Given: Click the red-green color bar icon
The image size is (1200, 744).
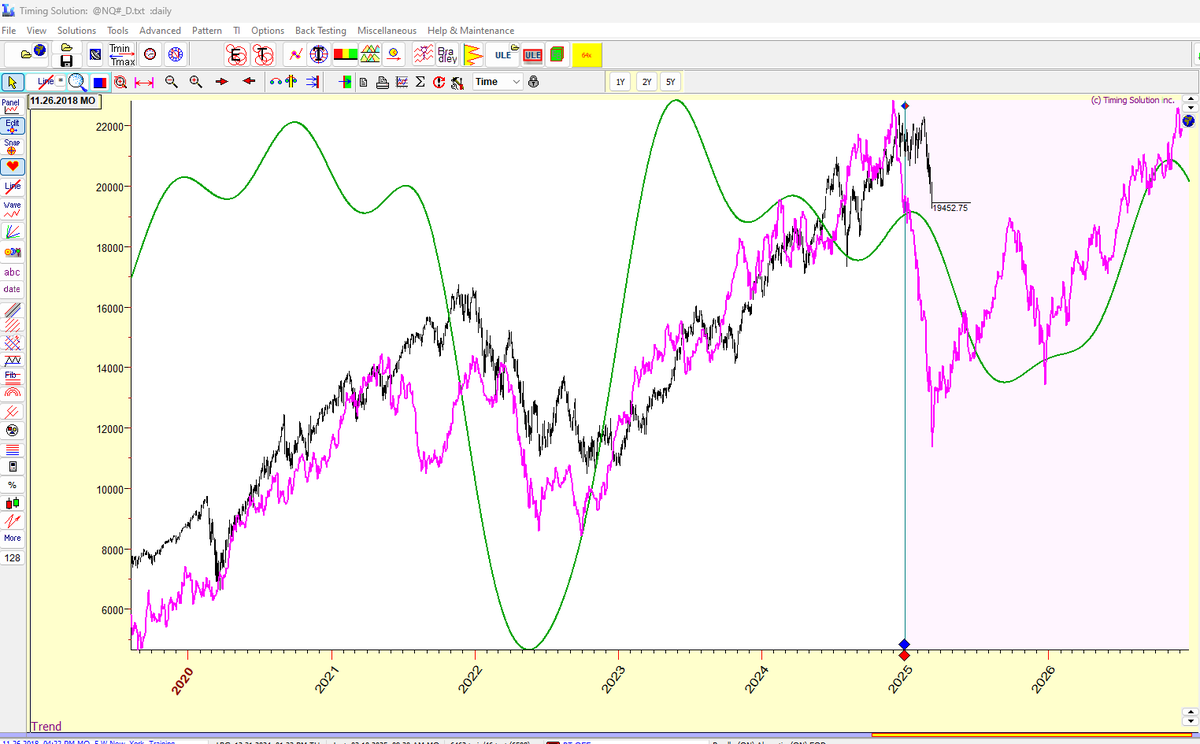Looking at the screenshot, I should click(346, 55).
